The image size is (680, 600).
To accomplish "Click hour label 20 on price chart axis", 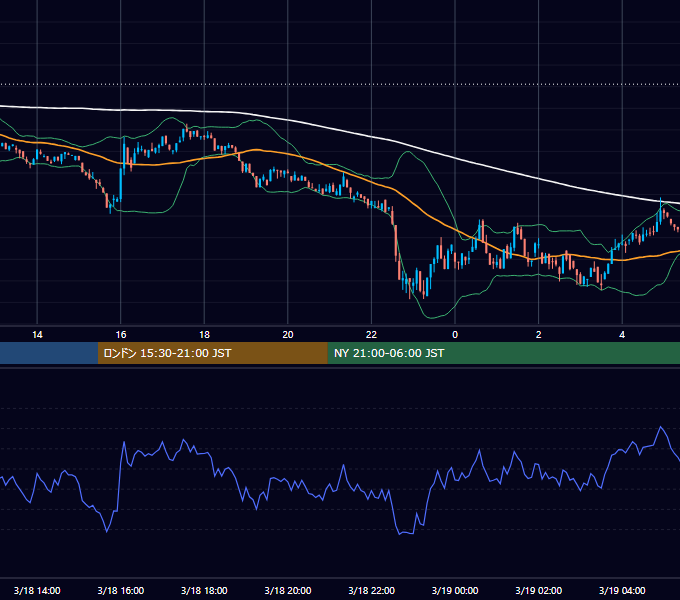I will (x=288, y=335).
